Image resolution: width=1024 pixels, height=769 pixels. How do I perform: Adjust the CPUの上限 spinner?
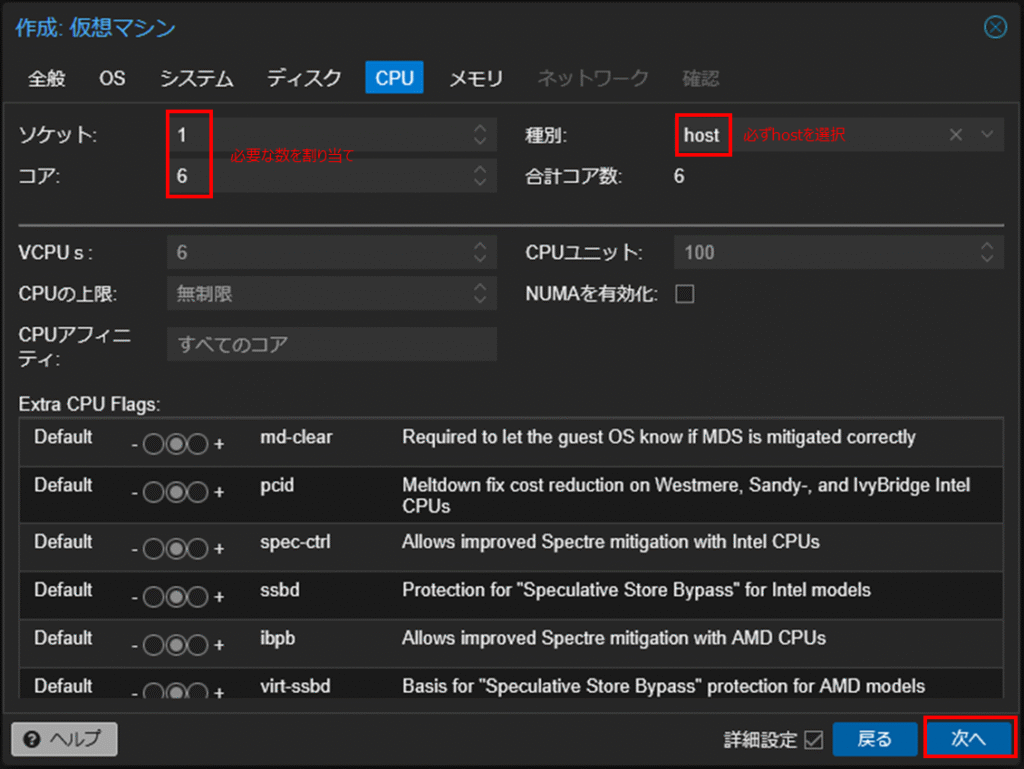480,294
